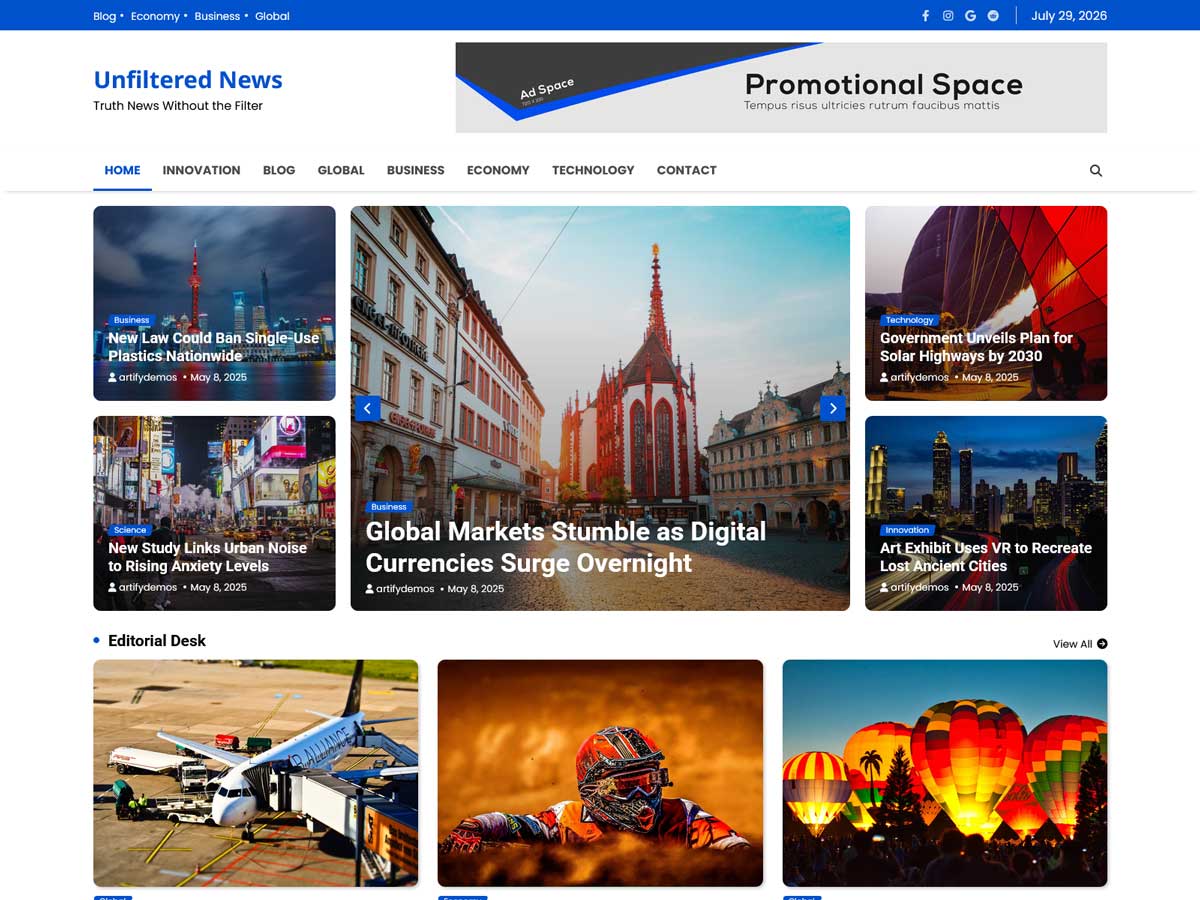Click Business link in top bar

217,16
